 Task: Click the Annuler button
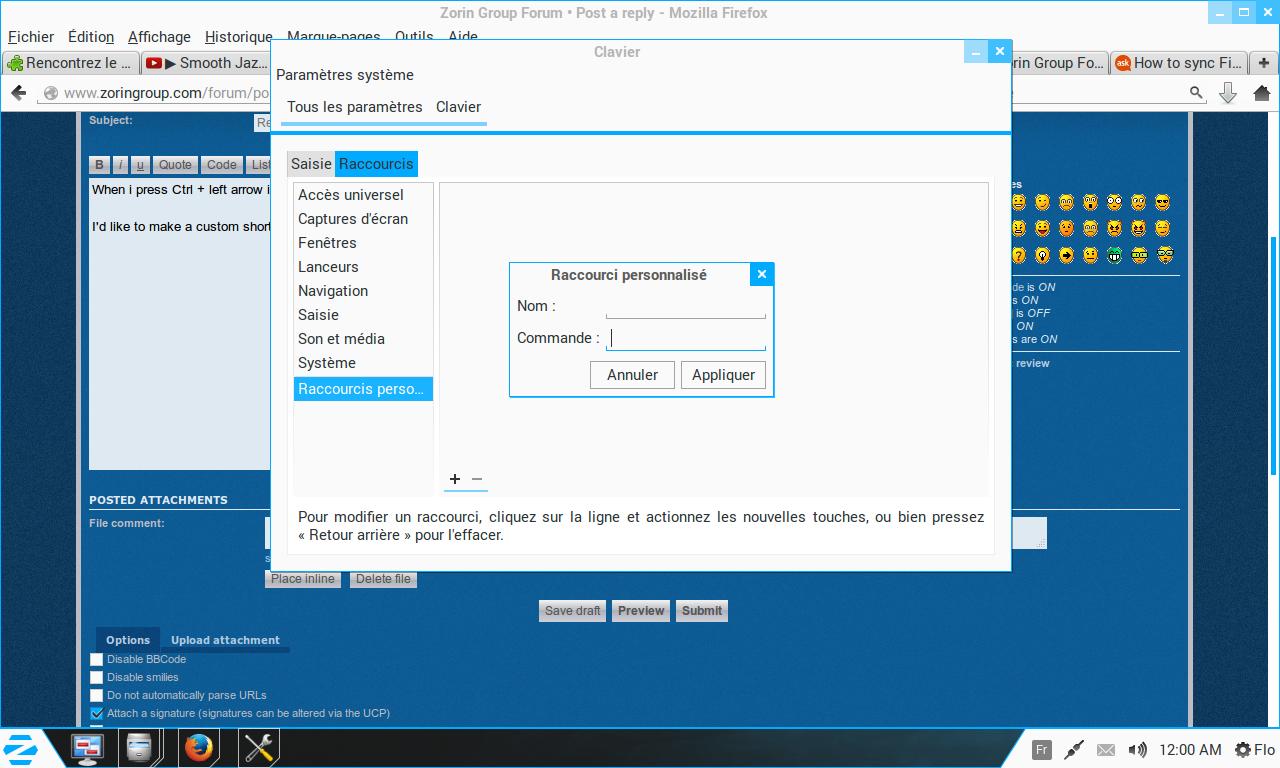point(632,375)
